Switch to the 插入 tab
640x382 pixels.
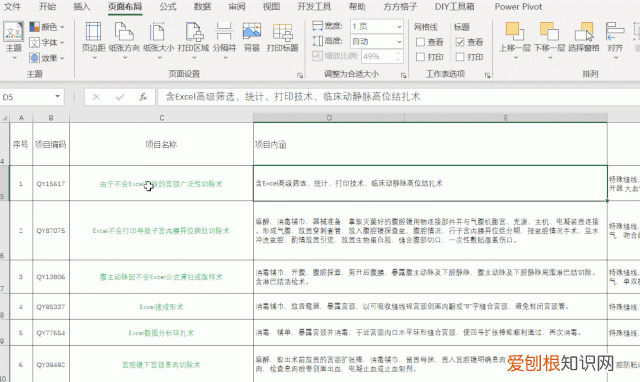click(82, 7)
